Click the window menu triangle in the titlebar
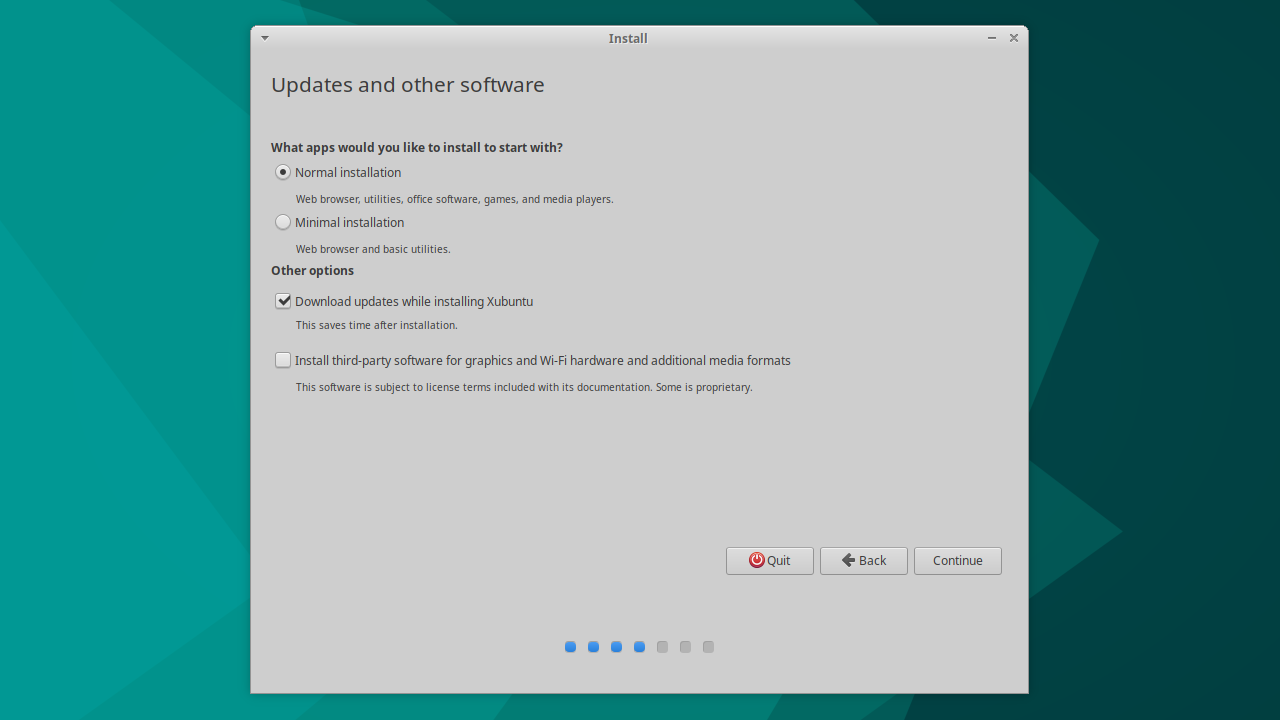 pos(264,37)
